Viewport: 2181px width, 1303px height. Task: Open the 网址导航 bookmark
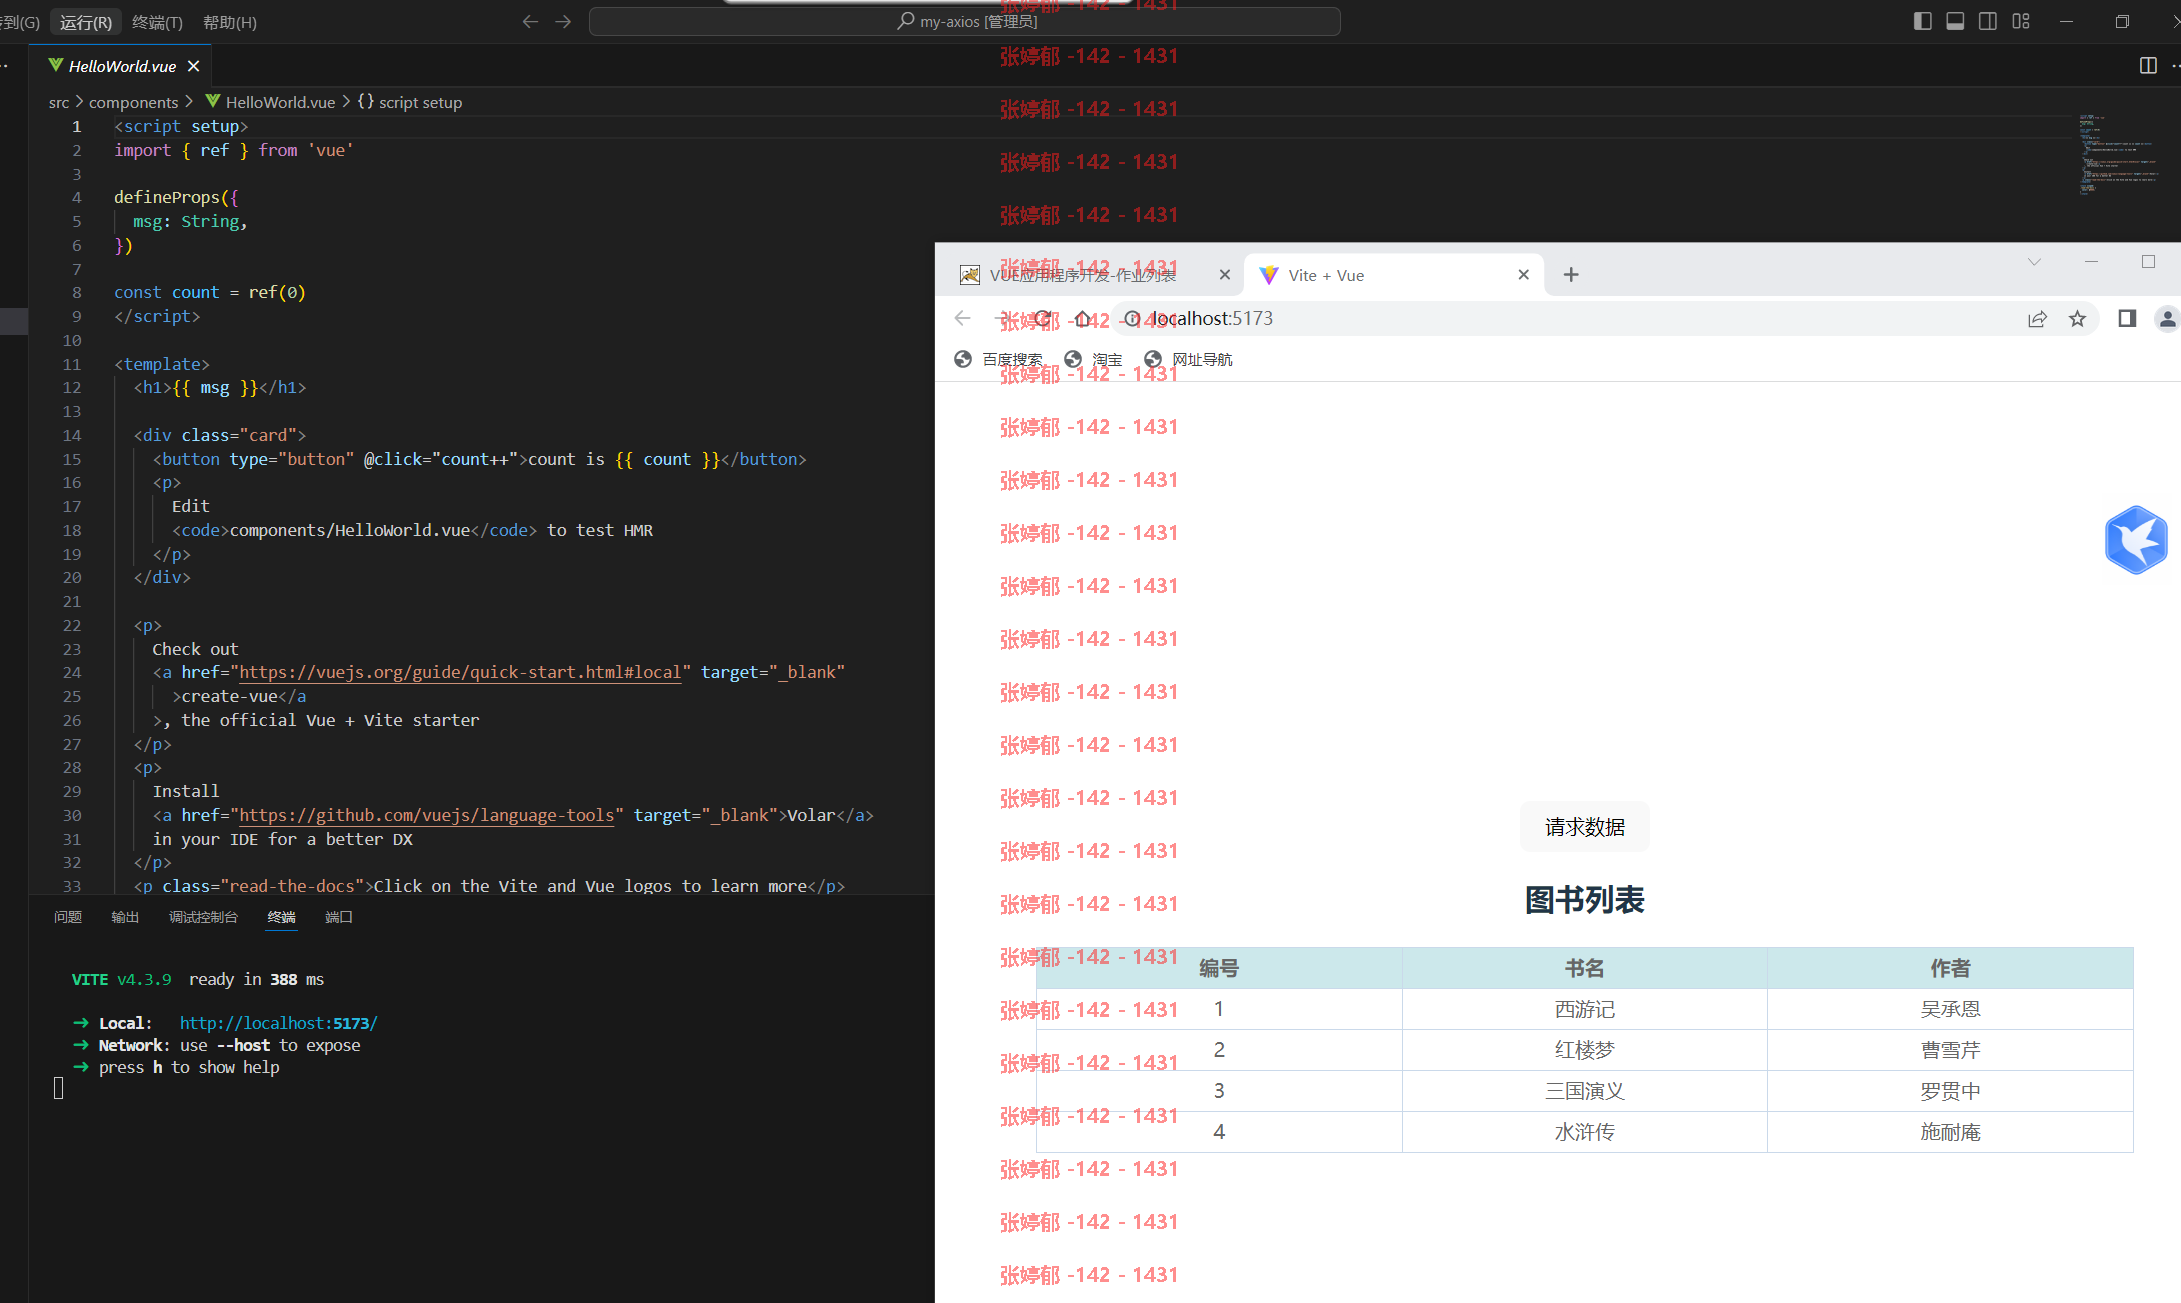pos(1189,359)
